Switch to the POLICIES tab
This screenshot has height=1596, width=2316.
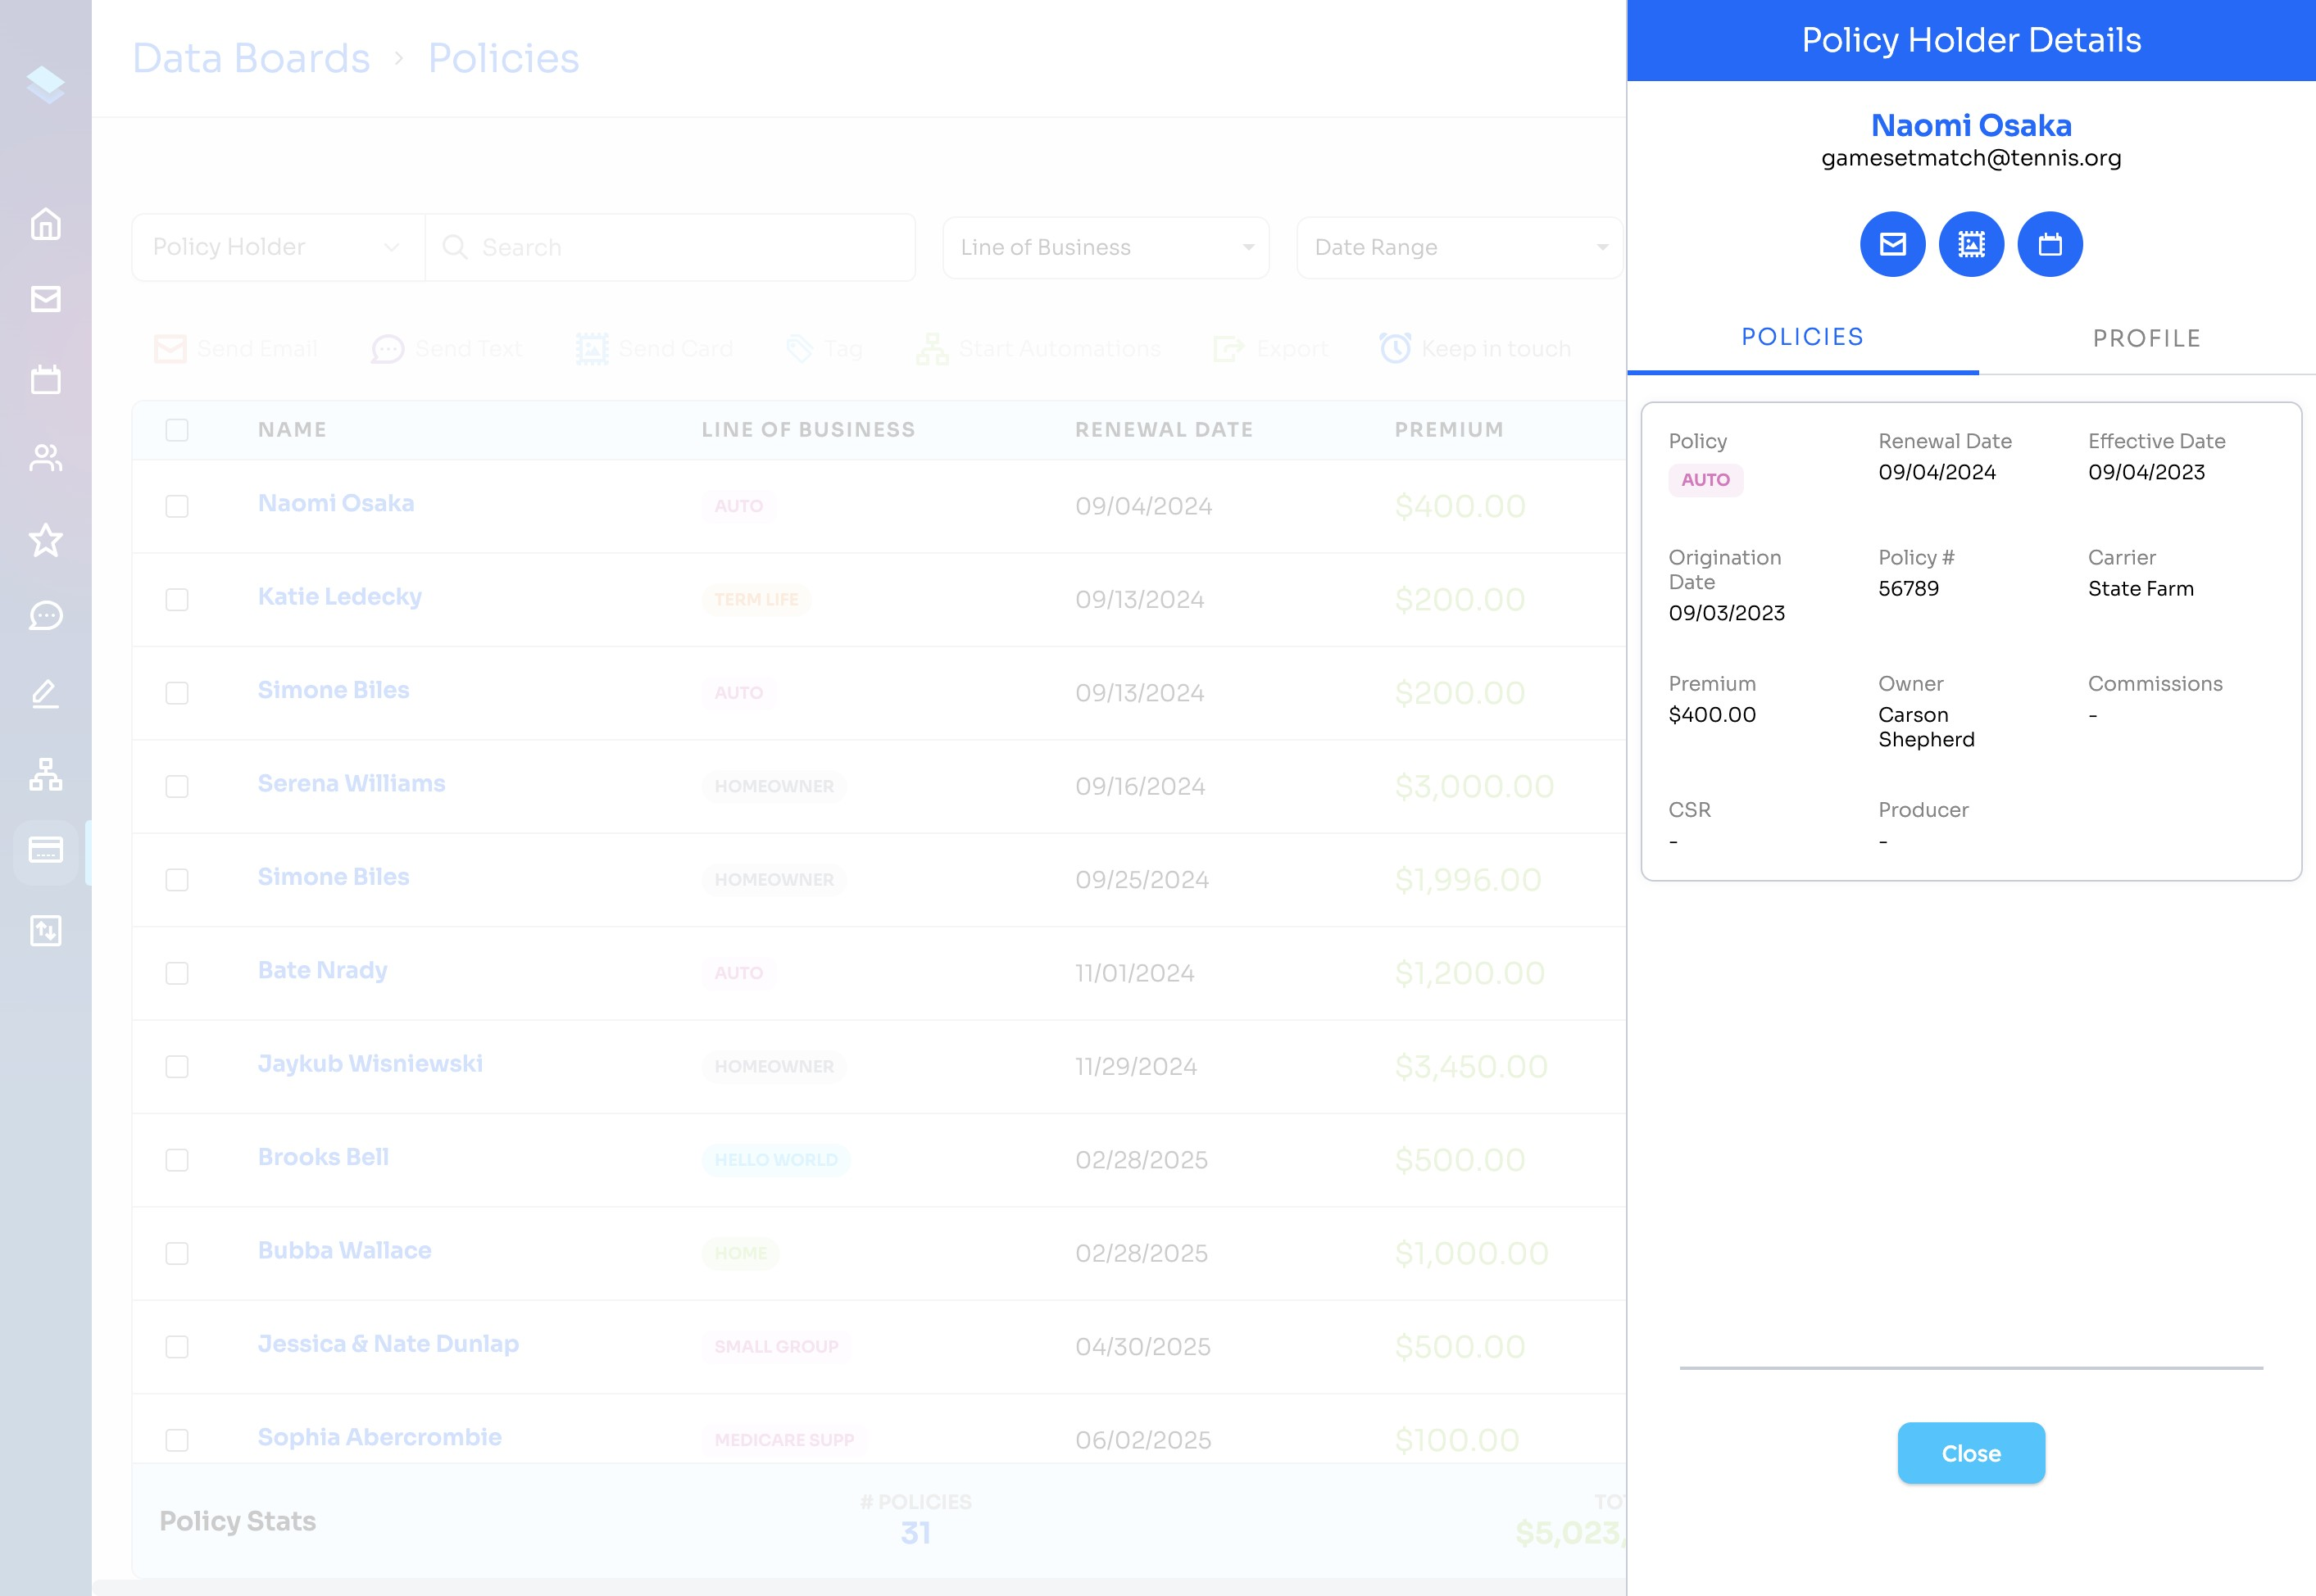[1802, 337]
